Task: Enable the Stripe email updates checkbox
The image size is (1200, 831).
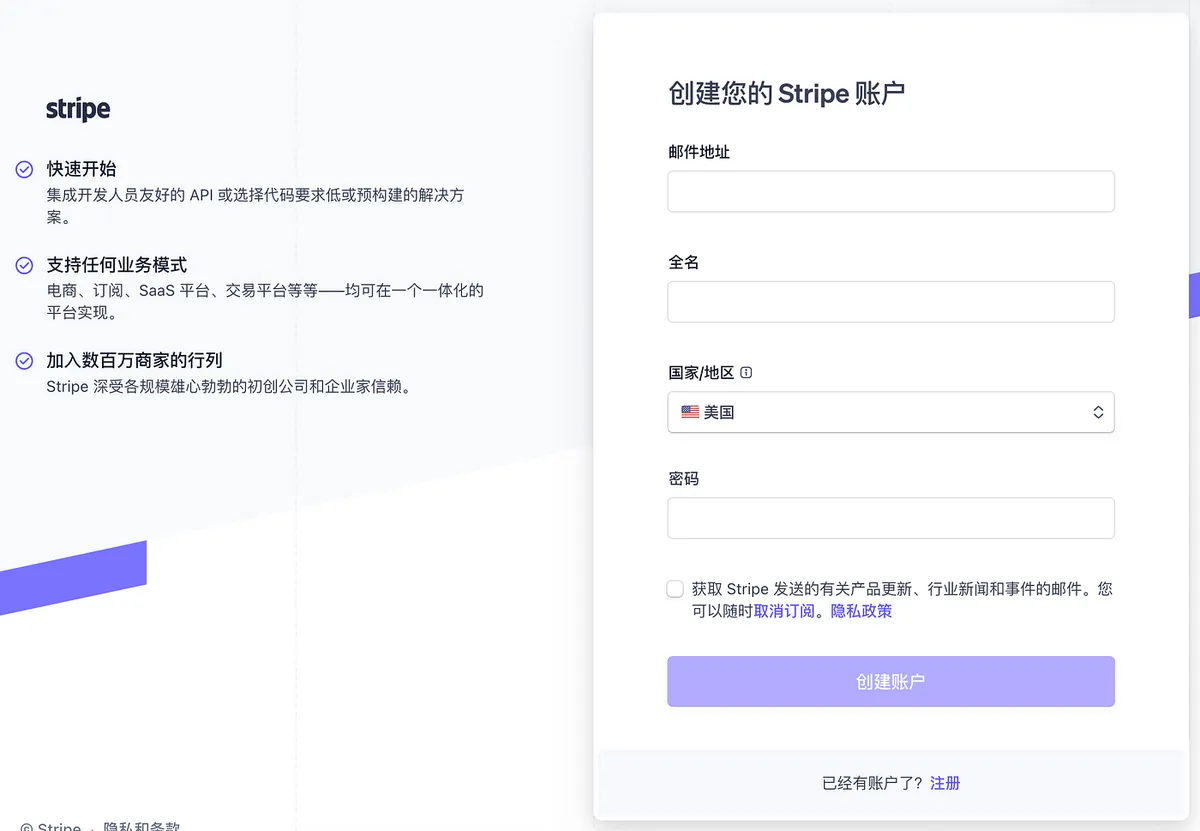Action: (675, 589)
